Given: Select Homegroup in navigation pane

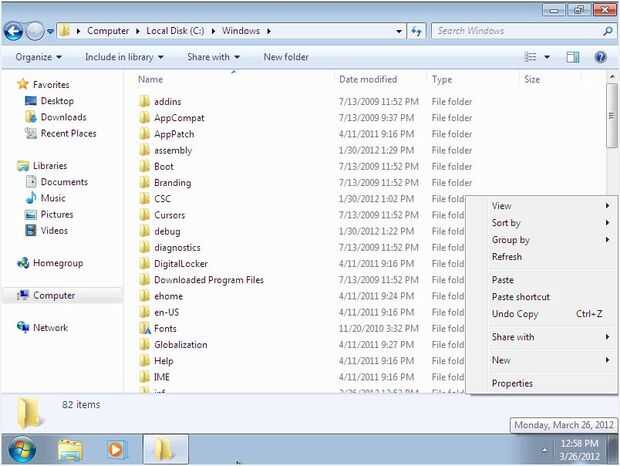Looking at the screenshot, I should click(x=58, y=263).
